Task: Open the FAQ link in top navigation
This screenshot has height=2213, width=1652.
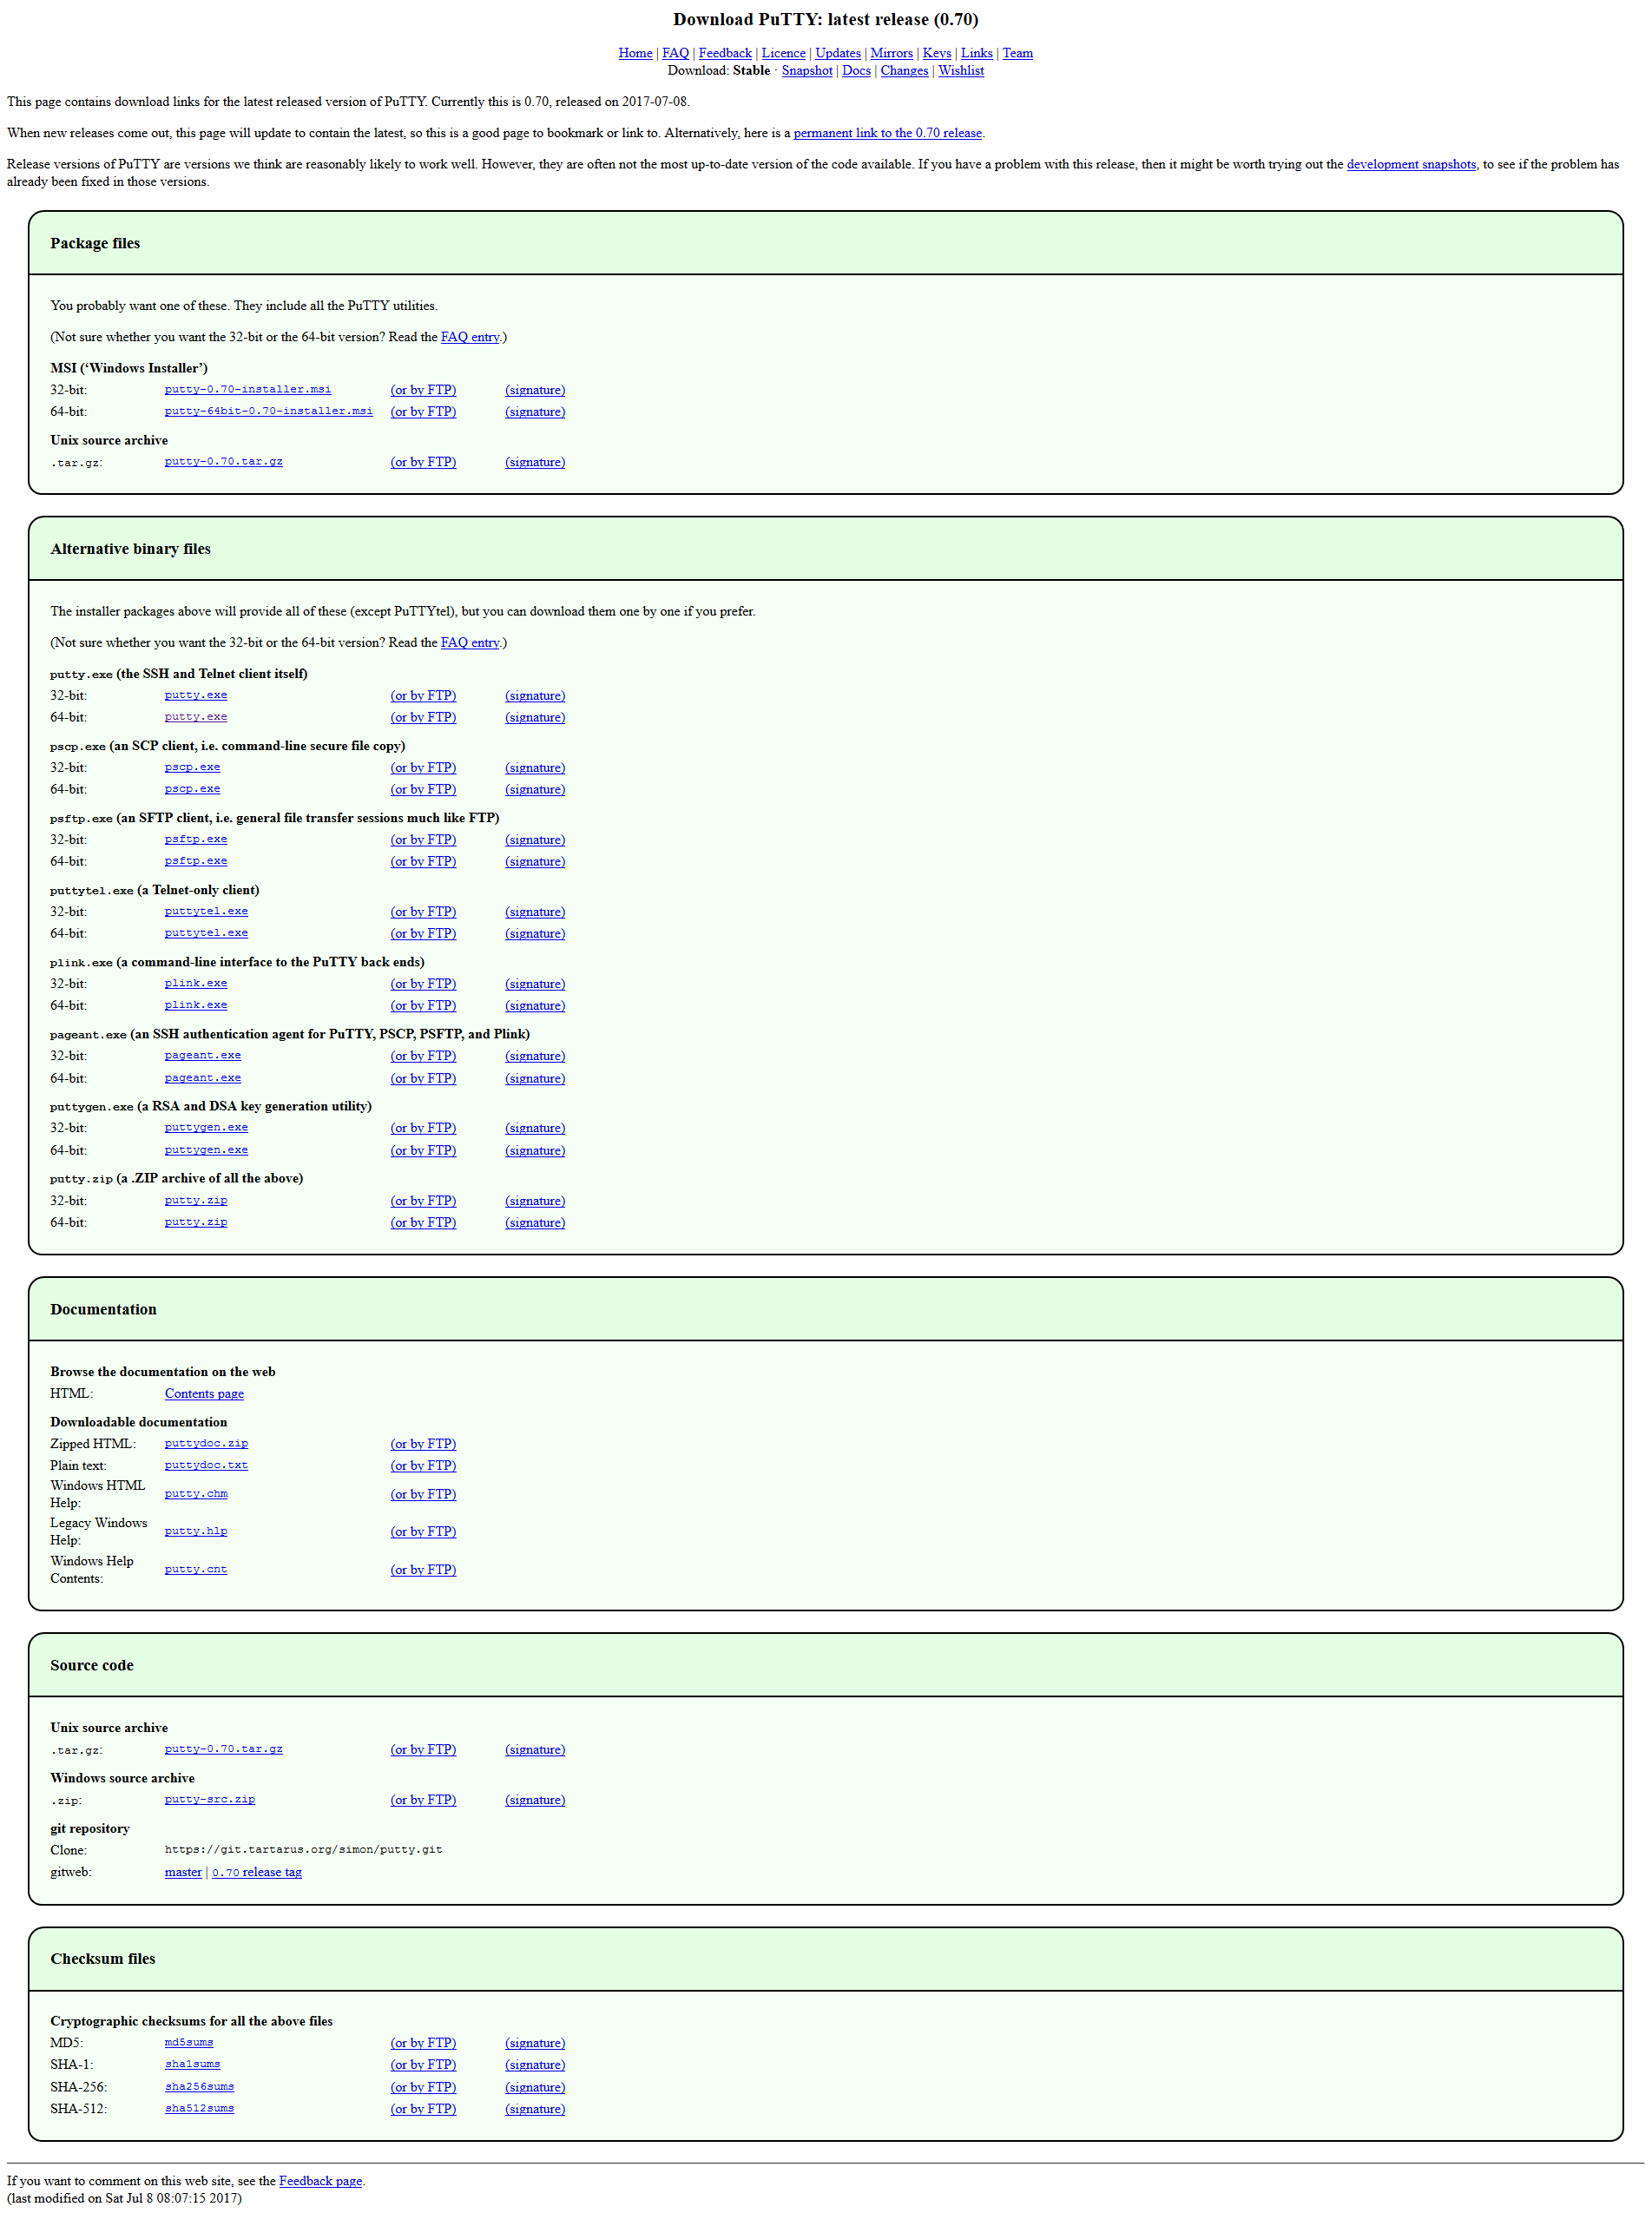Action: pyautogui.click(x=675, y=53)
